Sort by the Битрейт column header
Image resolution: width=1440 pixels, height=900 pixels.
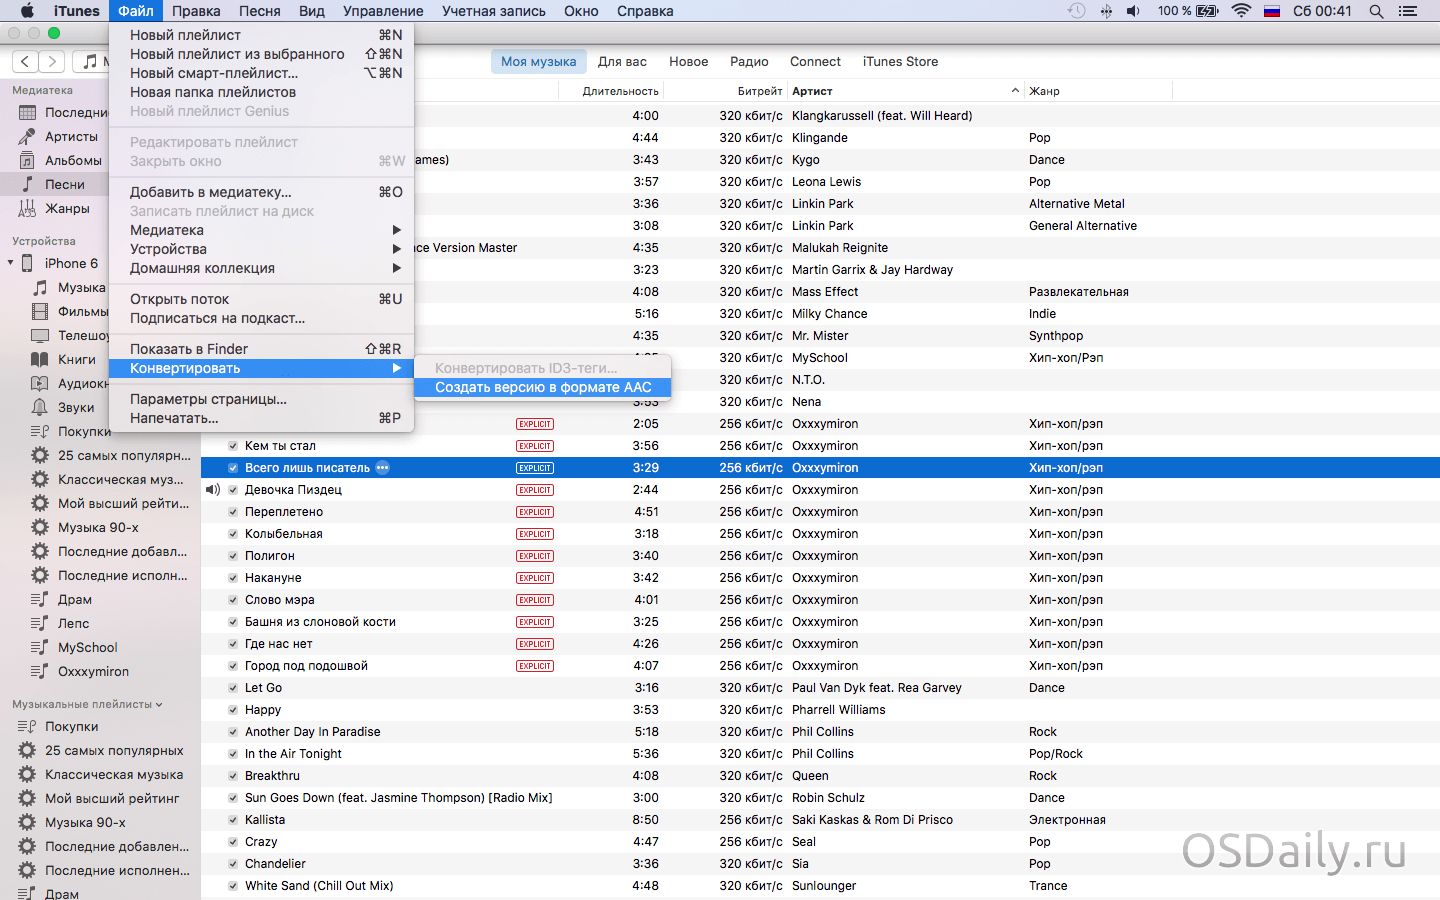[760, 91]
